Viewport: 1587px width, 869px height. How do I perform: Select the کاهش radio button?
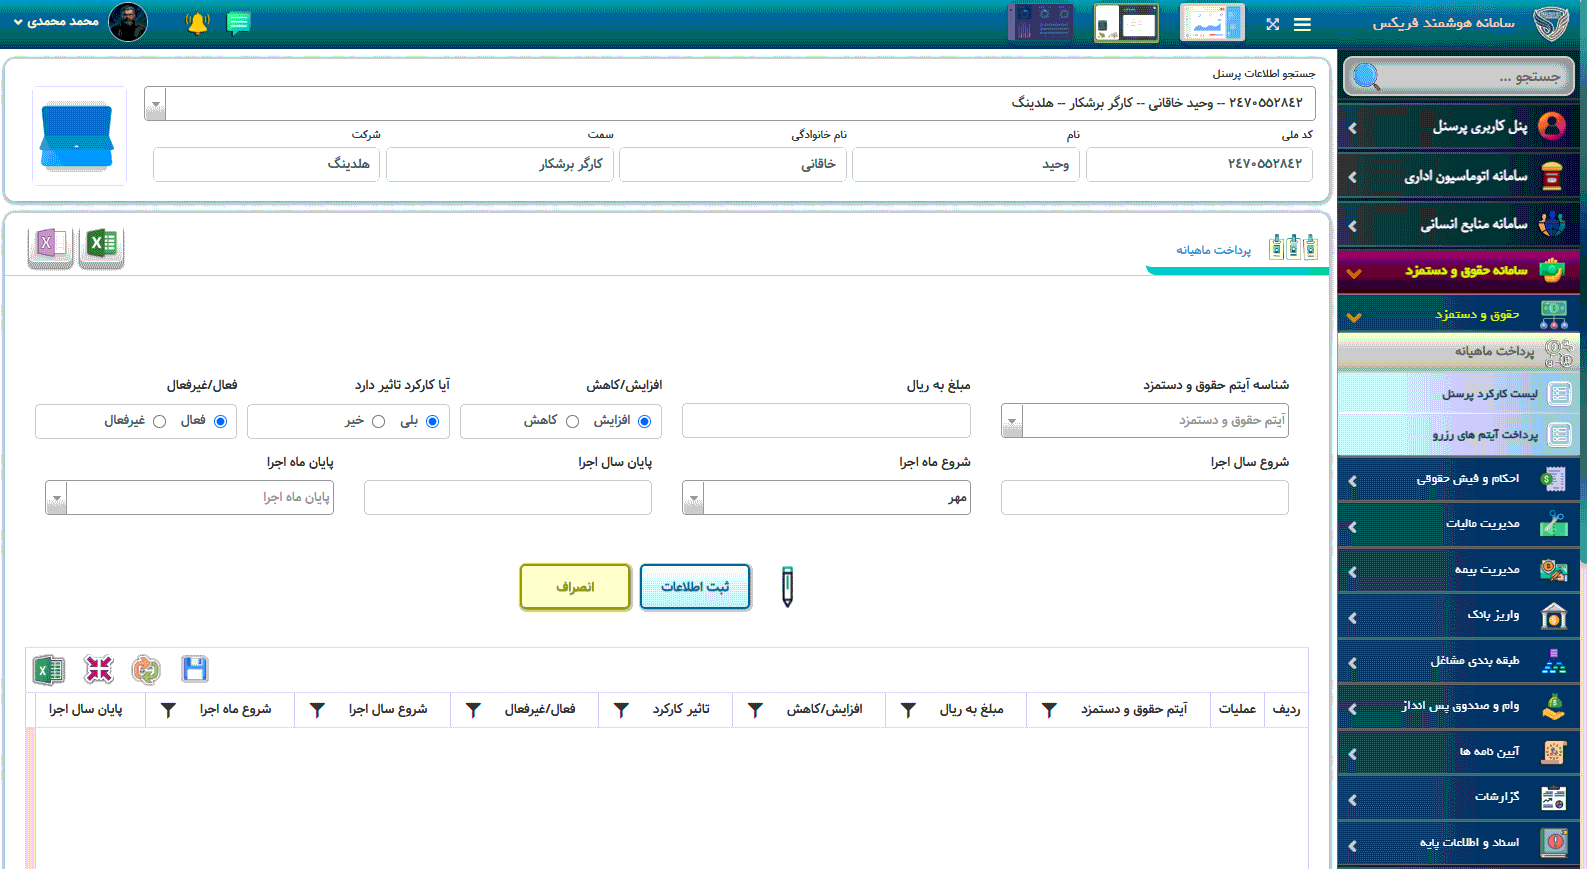[x=572, y=421]
